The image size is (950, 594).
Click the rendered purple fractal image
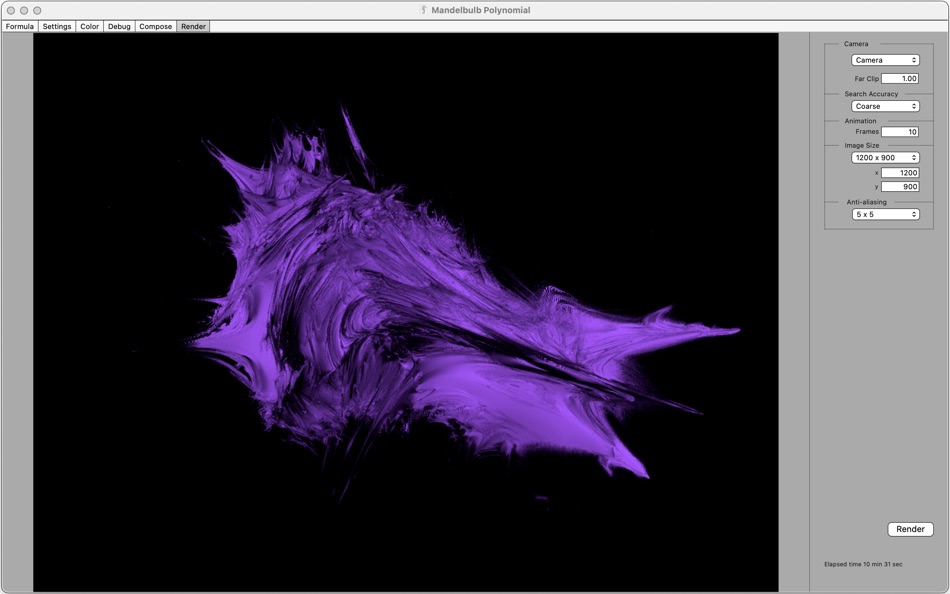405,312
